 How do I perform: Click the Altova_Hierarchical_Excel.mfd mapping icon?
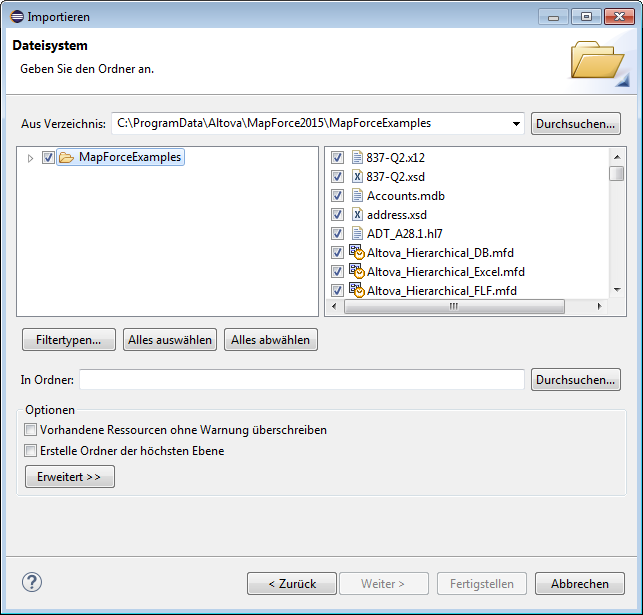tap(356, 271)
